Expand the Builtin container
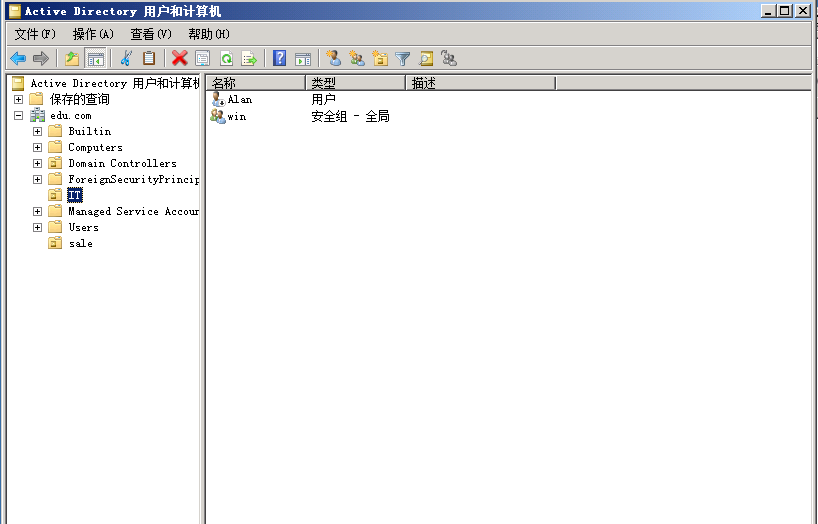 [x=38, y=132]
